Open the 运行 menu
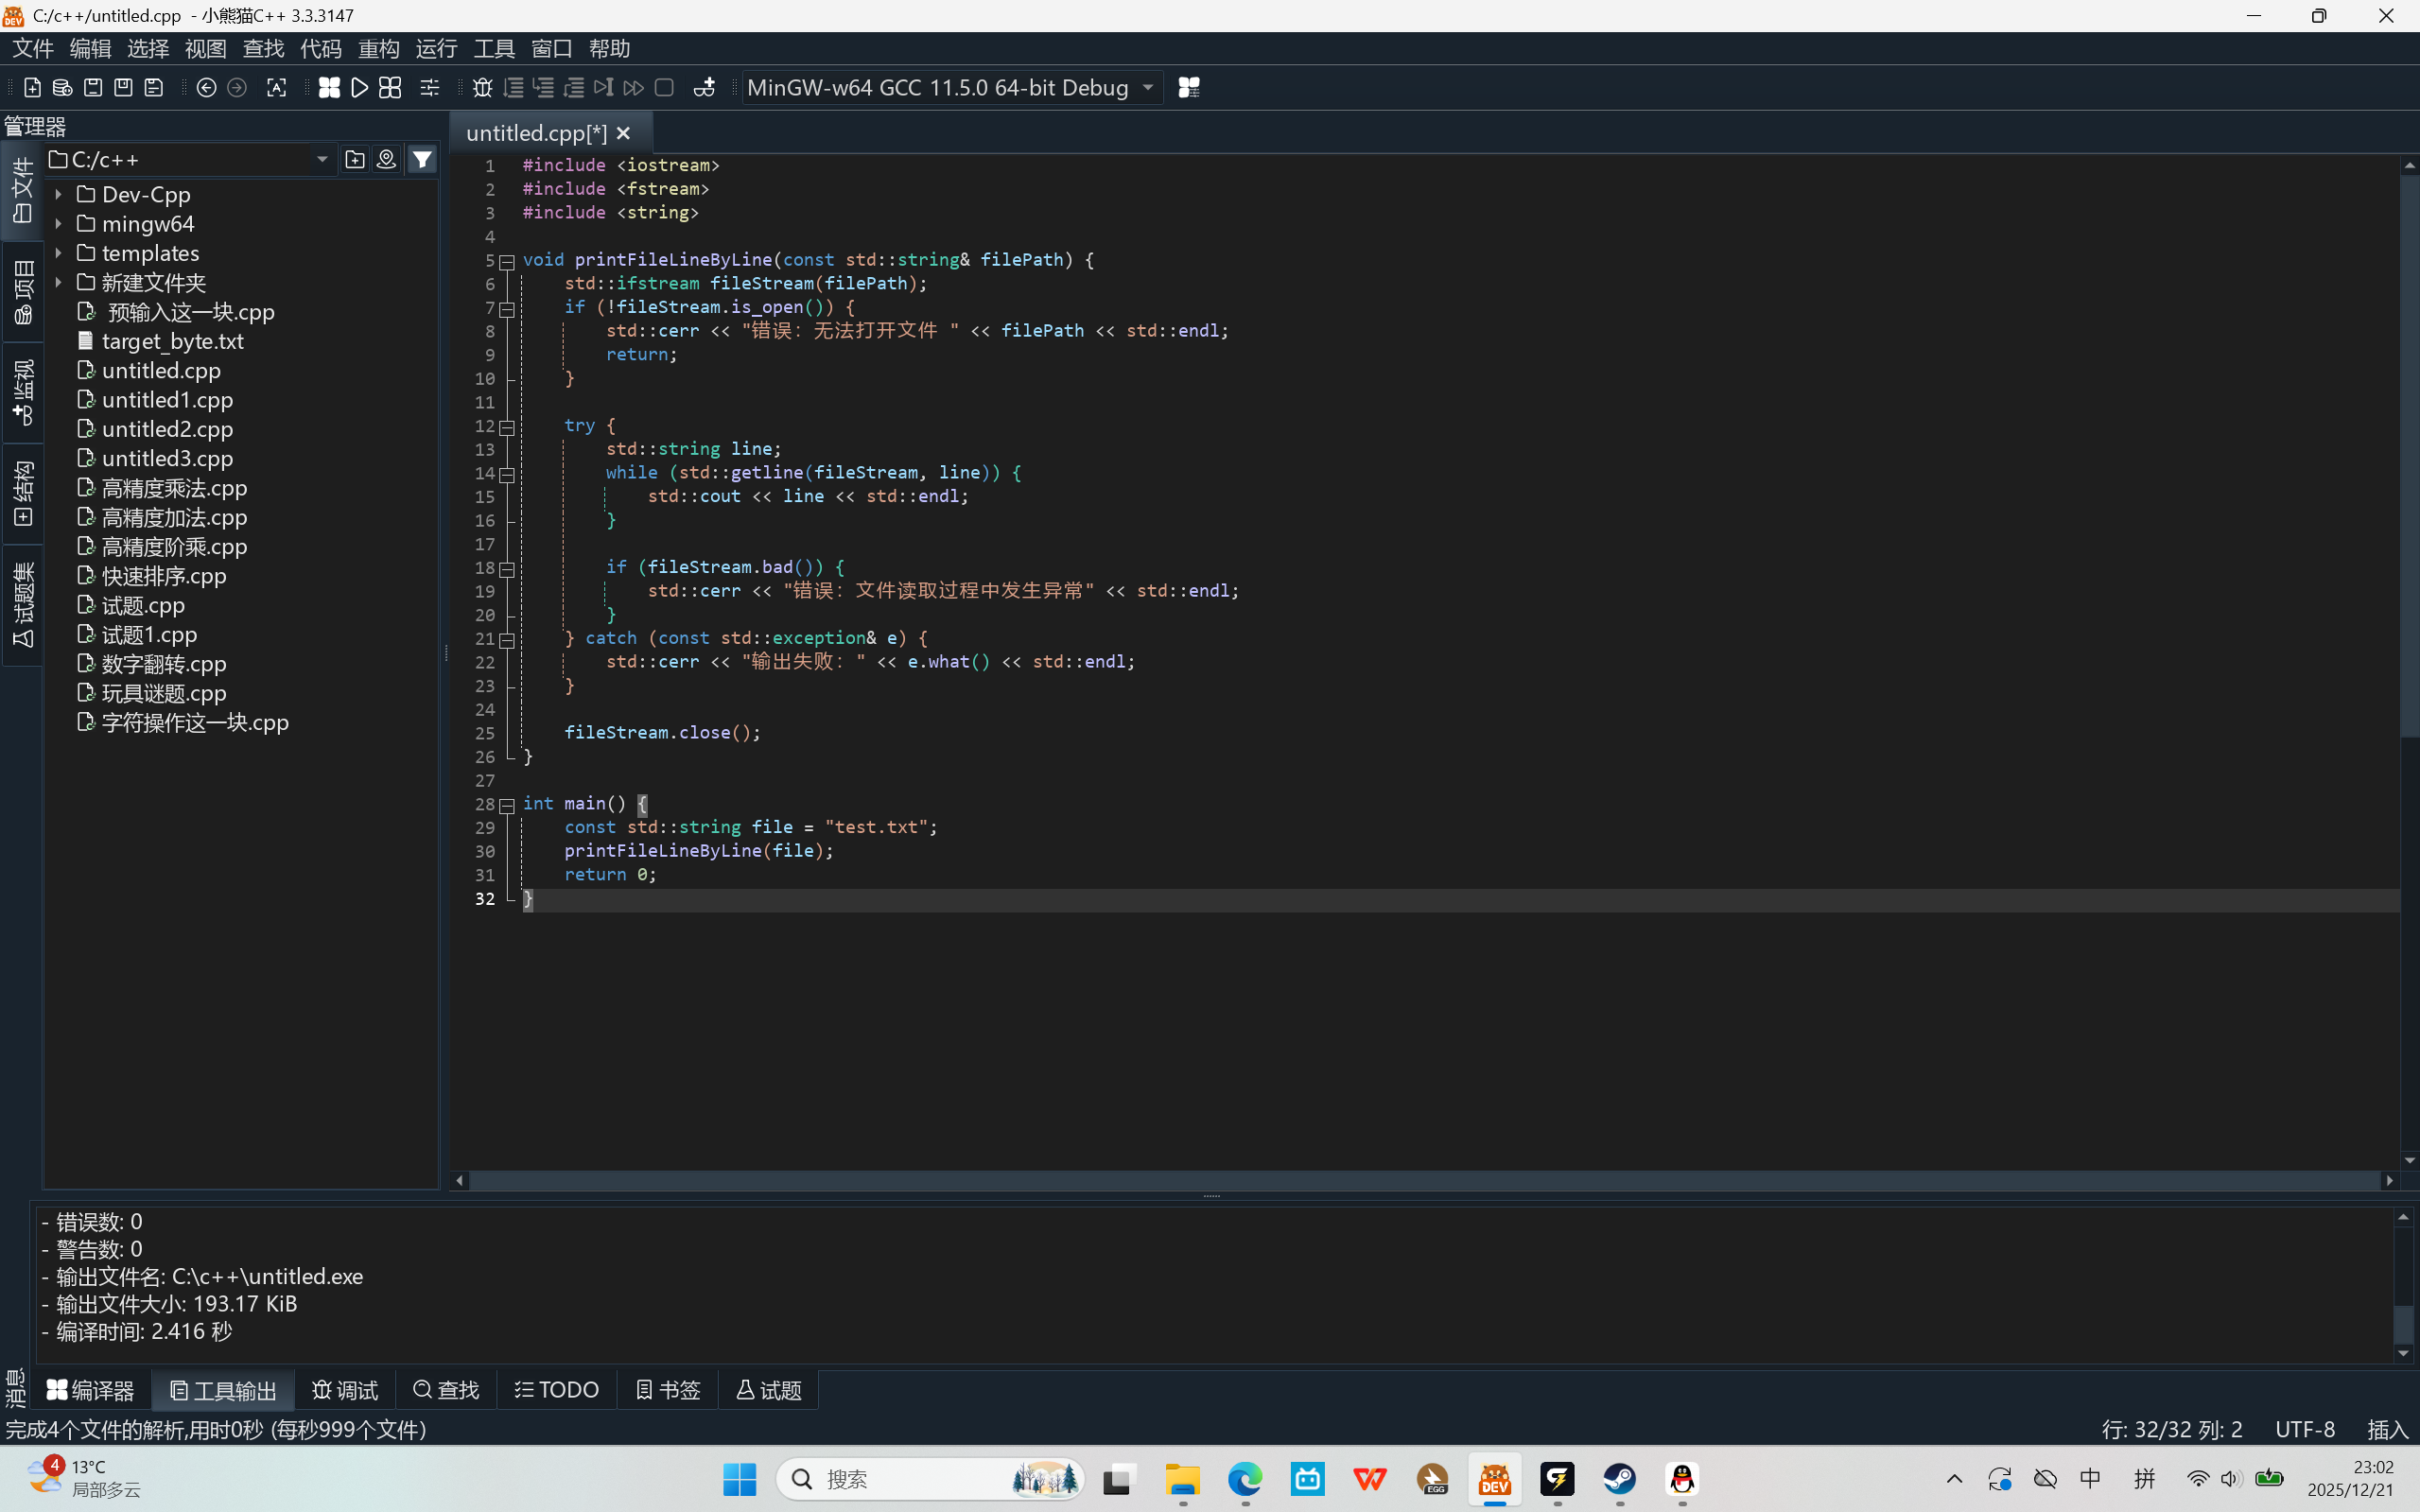This screenshot has width=2420, height=1512. coord(436,48)
